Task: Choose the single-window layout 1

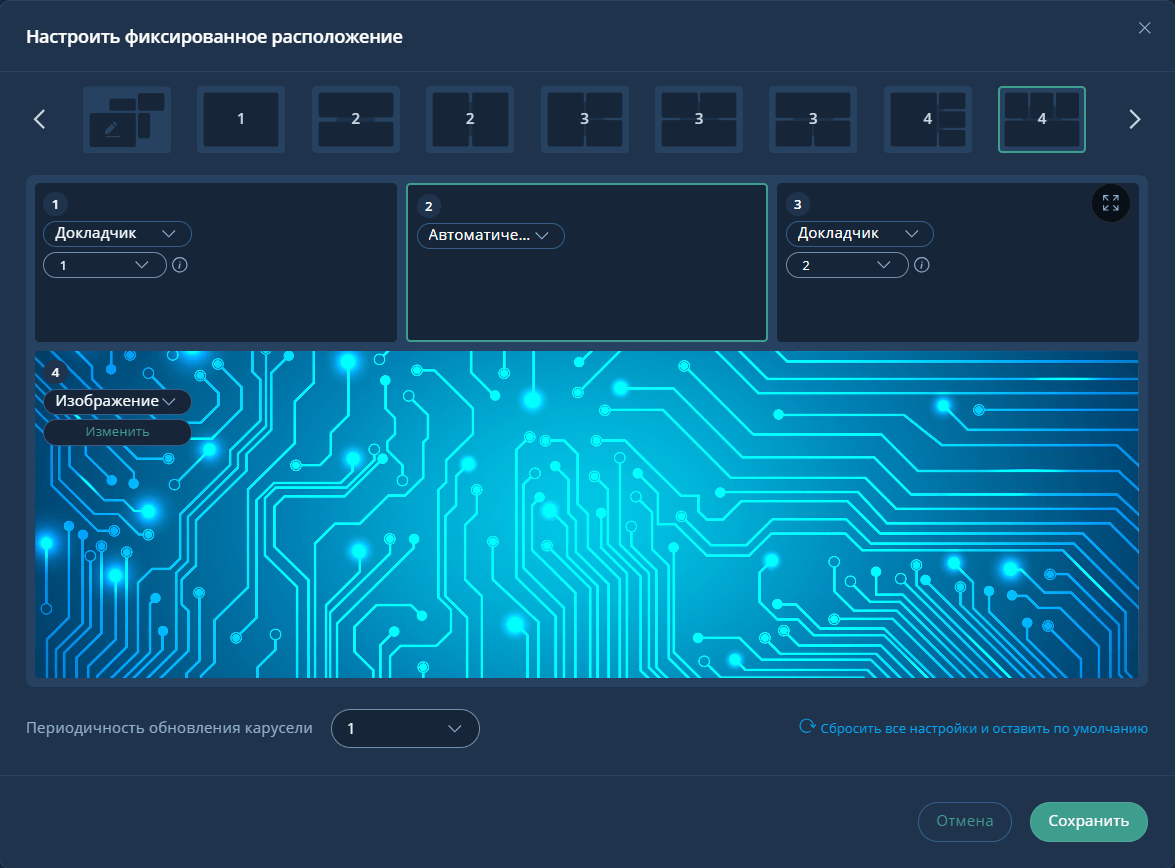Action: [x=241, y=119]
